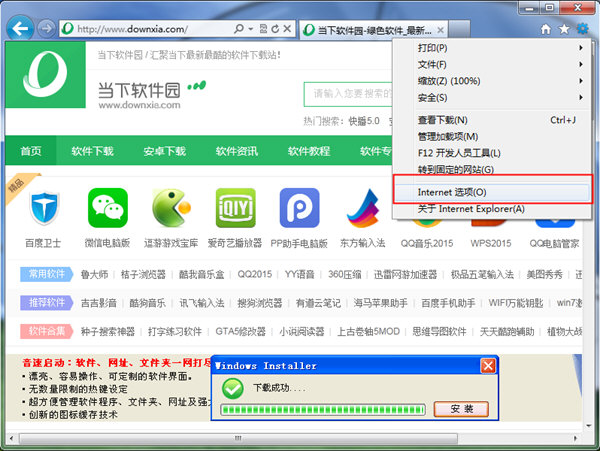Open the Home page icon
Viewport: 600px width, 451px height.
click(546, 29)
